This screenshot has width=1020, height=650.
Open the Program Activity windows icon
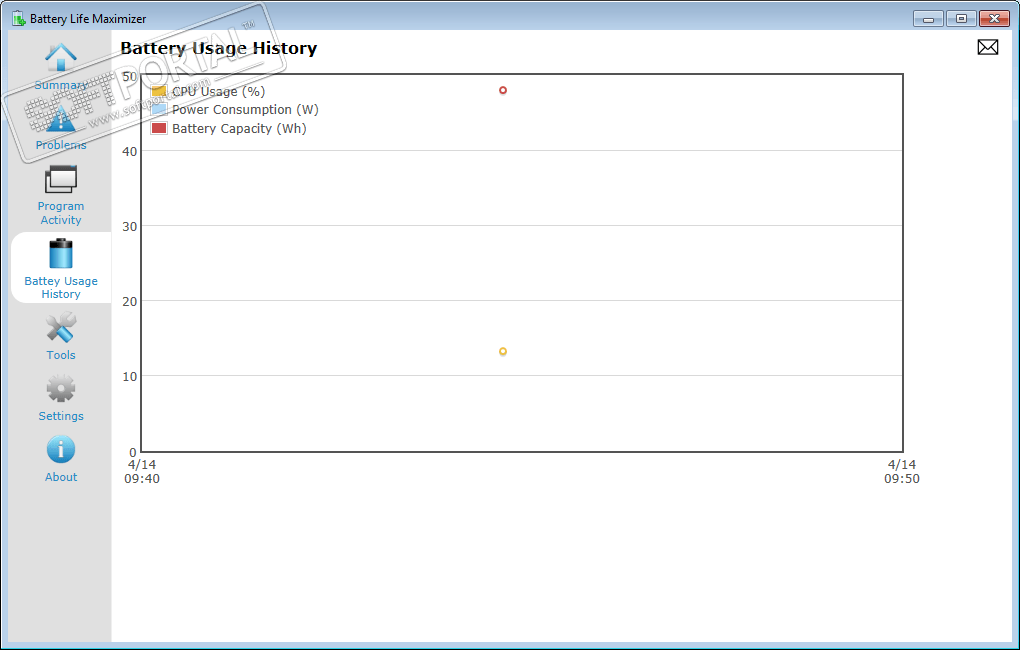(60, 179)
